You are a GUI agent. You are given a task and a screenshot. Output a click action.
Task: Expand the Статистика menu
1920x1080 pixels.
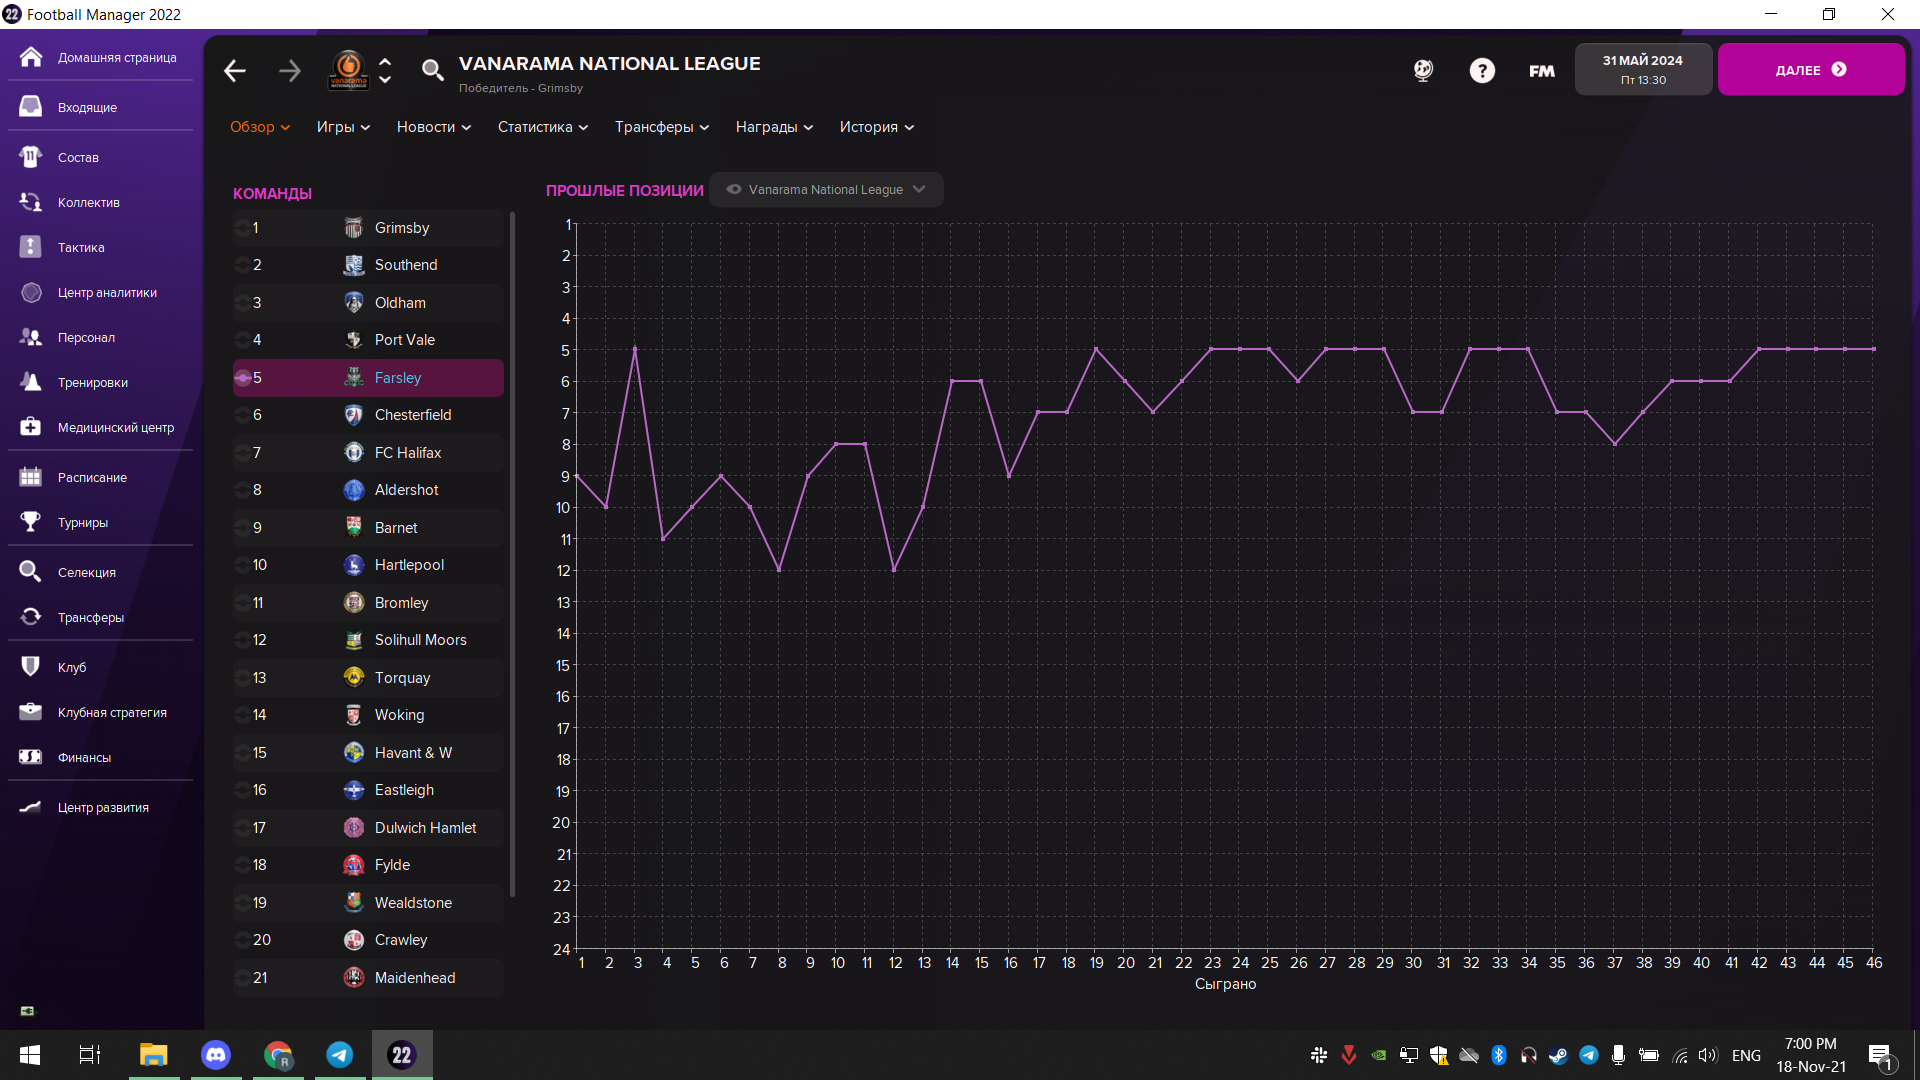543,127
